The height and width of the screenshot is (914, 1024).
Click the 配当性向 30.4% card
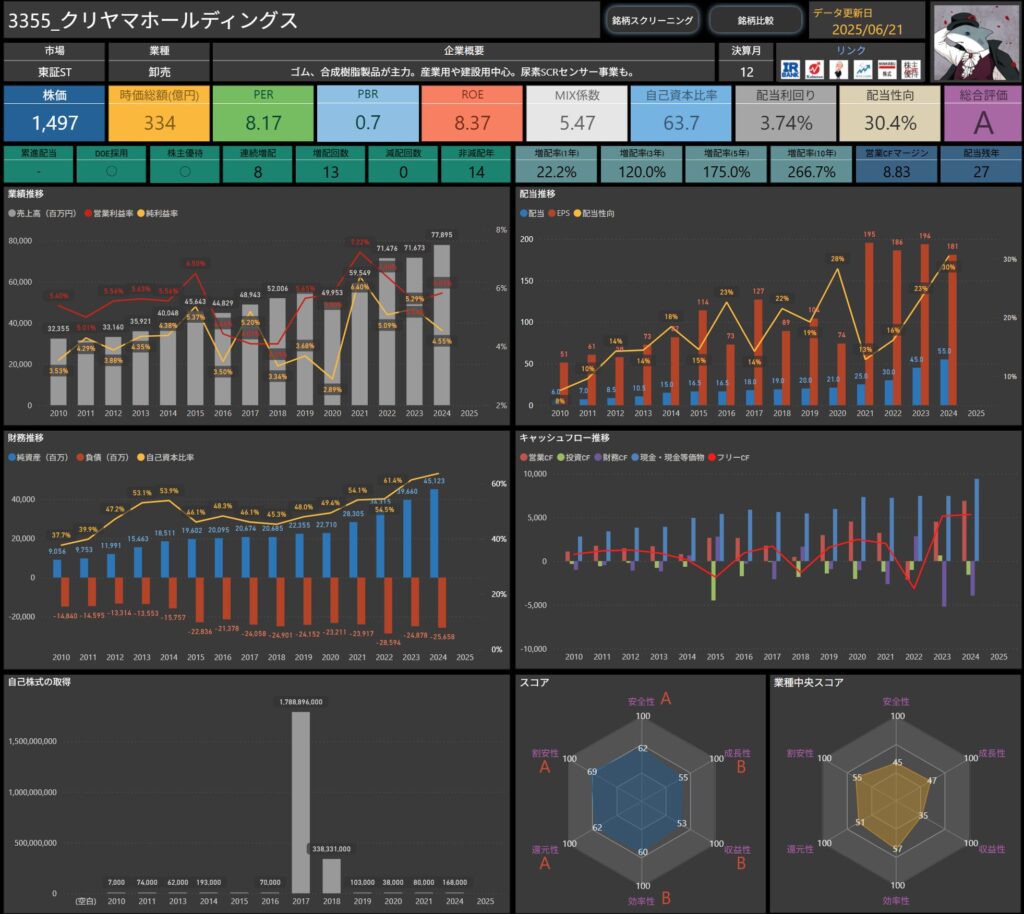click(x=890, y=113)
